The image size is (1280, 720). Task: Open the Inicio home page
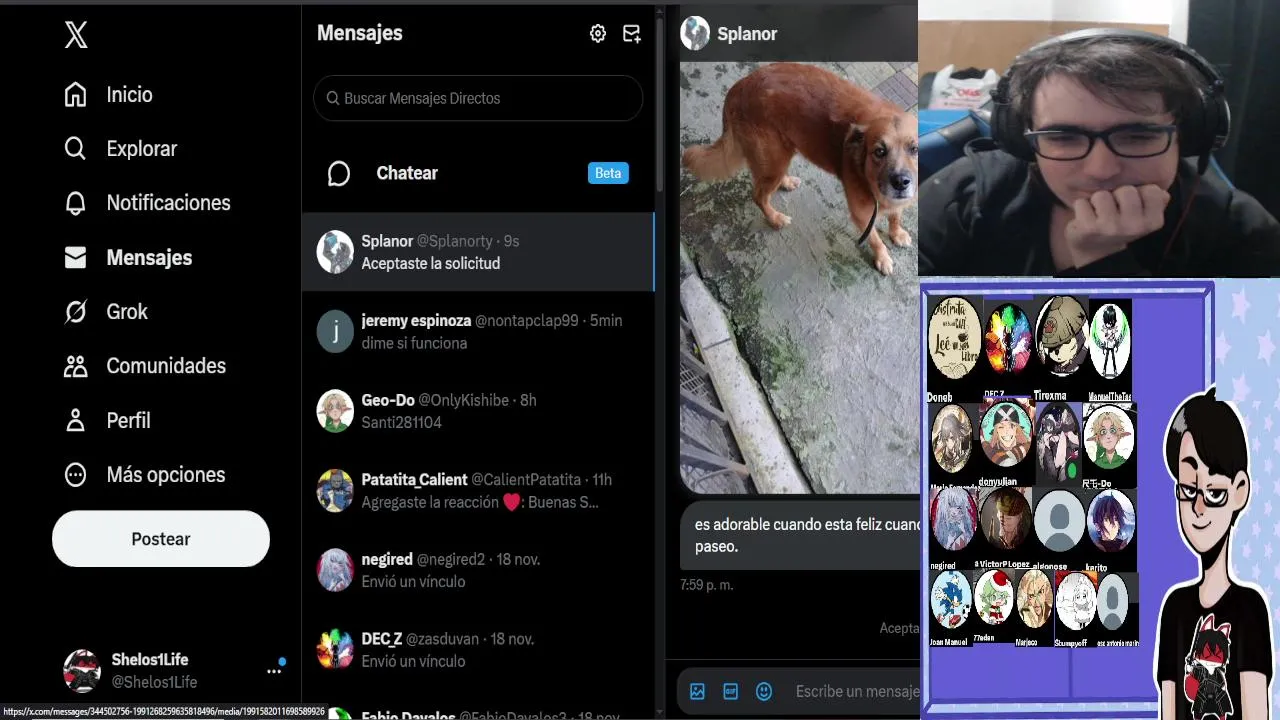tap(108, 95)
